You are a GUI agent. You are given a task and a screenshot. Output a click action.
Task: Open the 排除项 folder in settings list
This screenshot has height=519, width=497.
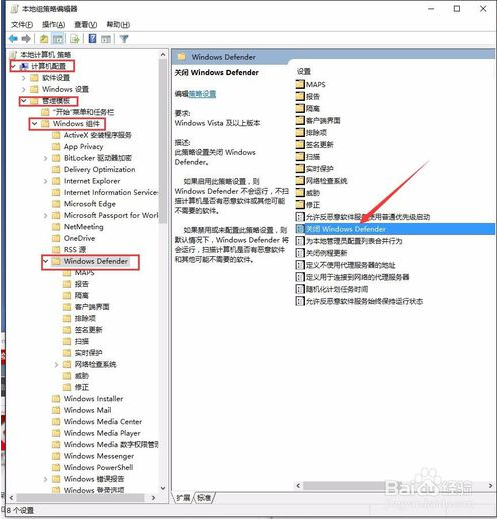[311, 132]
